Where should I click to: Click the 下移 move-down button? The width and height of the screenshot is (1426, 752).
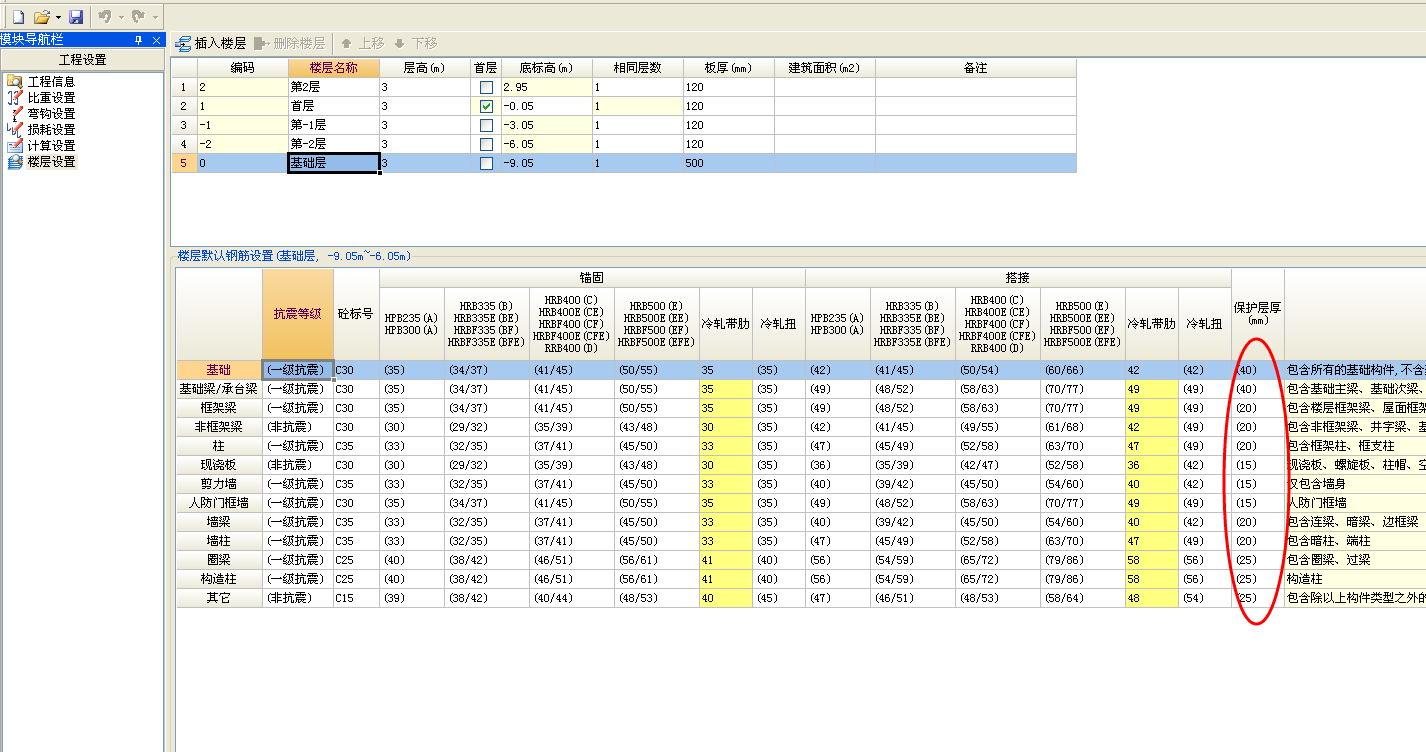pyautogui.click(x=415, y=43)
